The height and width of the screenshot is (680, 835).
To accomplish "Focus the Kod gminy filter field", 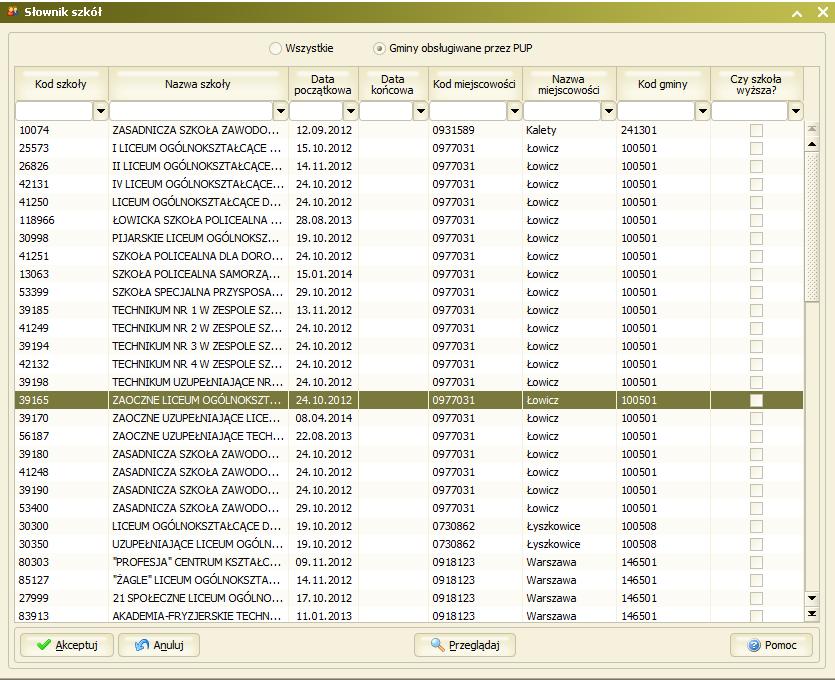I will tap(657, 111).
